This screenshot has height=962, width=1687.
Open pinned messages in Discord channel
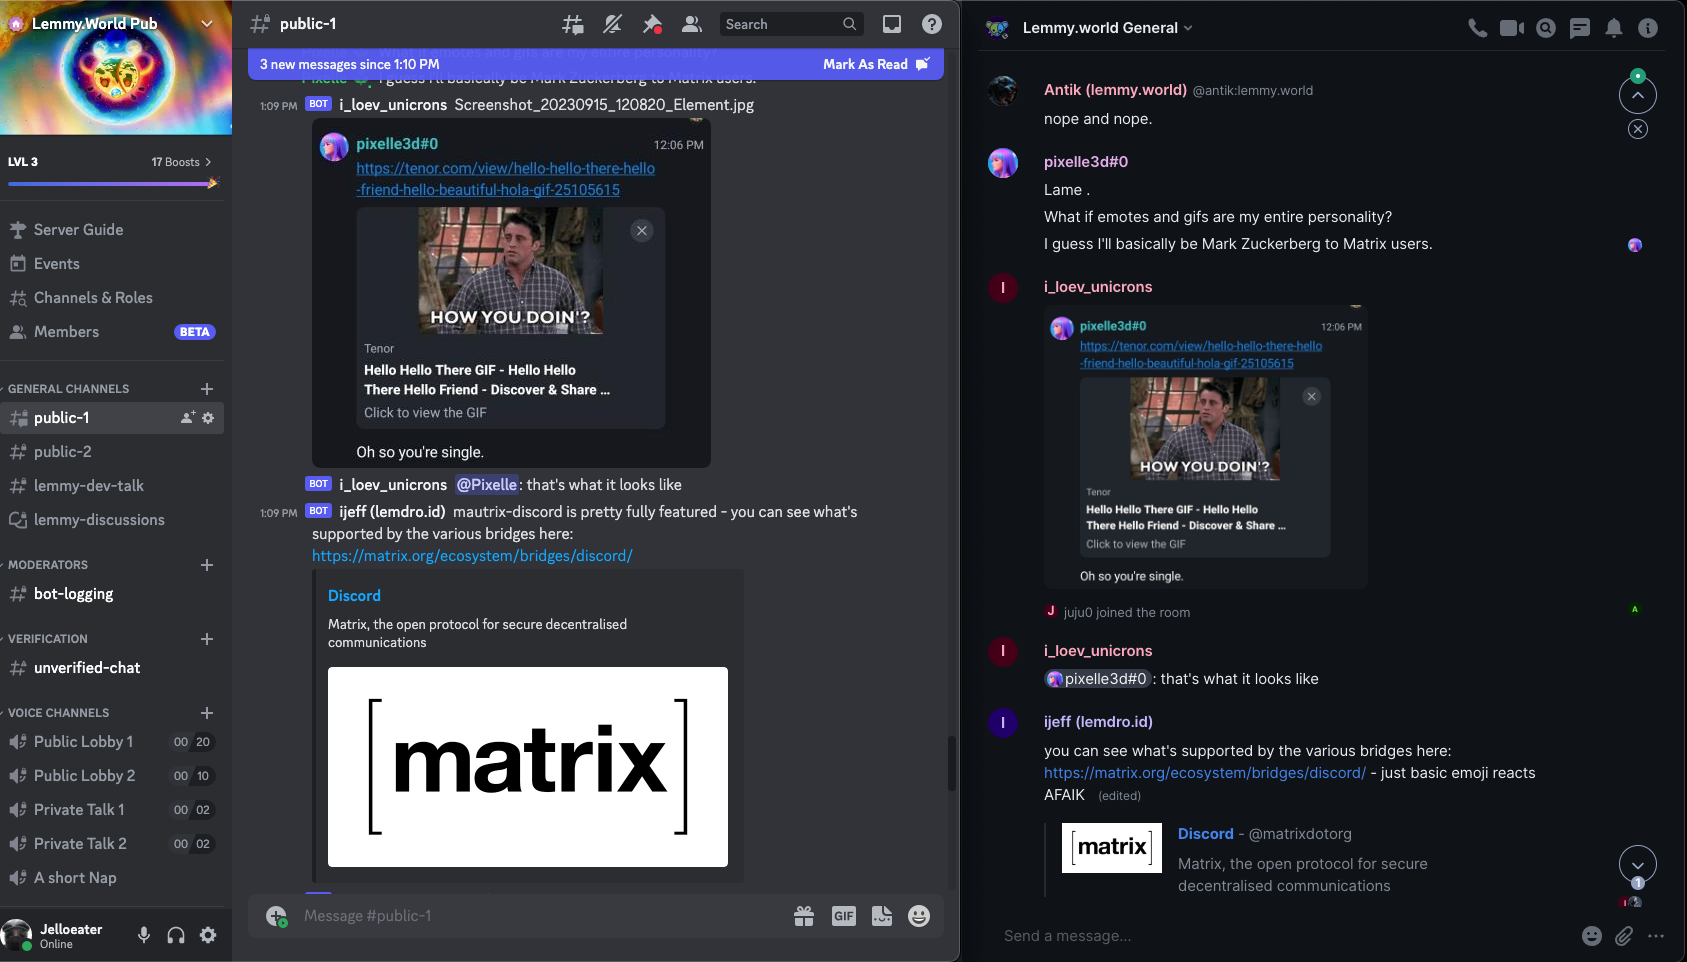pyautogui.click(x=652, y=24)
